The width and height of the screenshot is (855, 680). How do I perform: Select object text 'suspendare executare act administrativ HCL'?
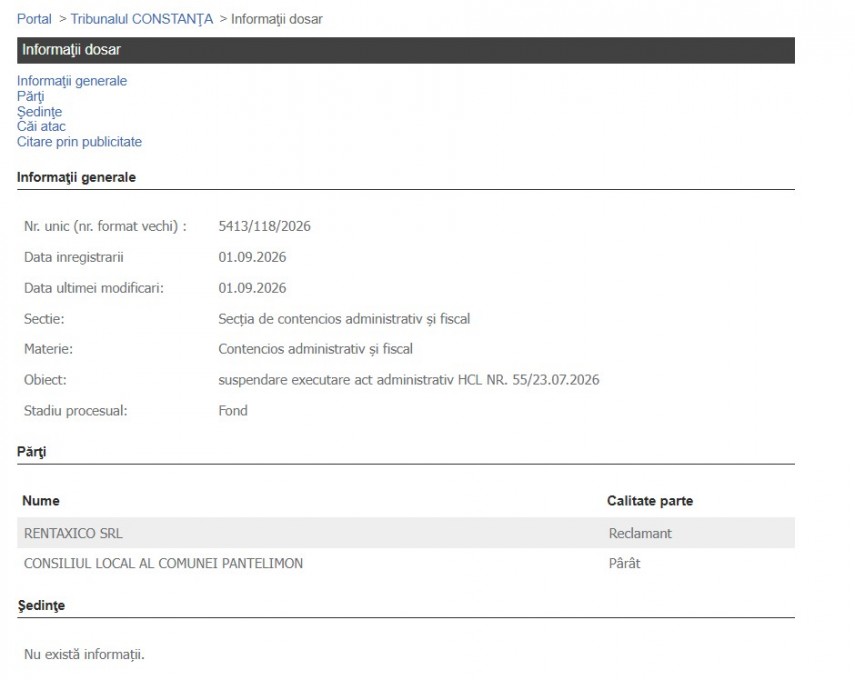tap(350, 380)
